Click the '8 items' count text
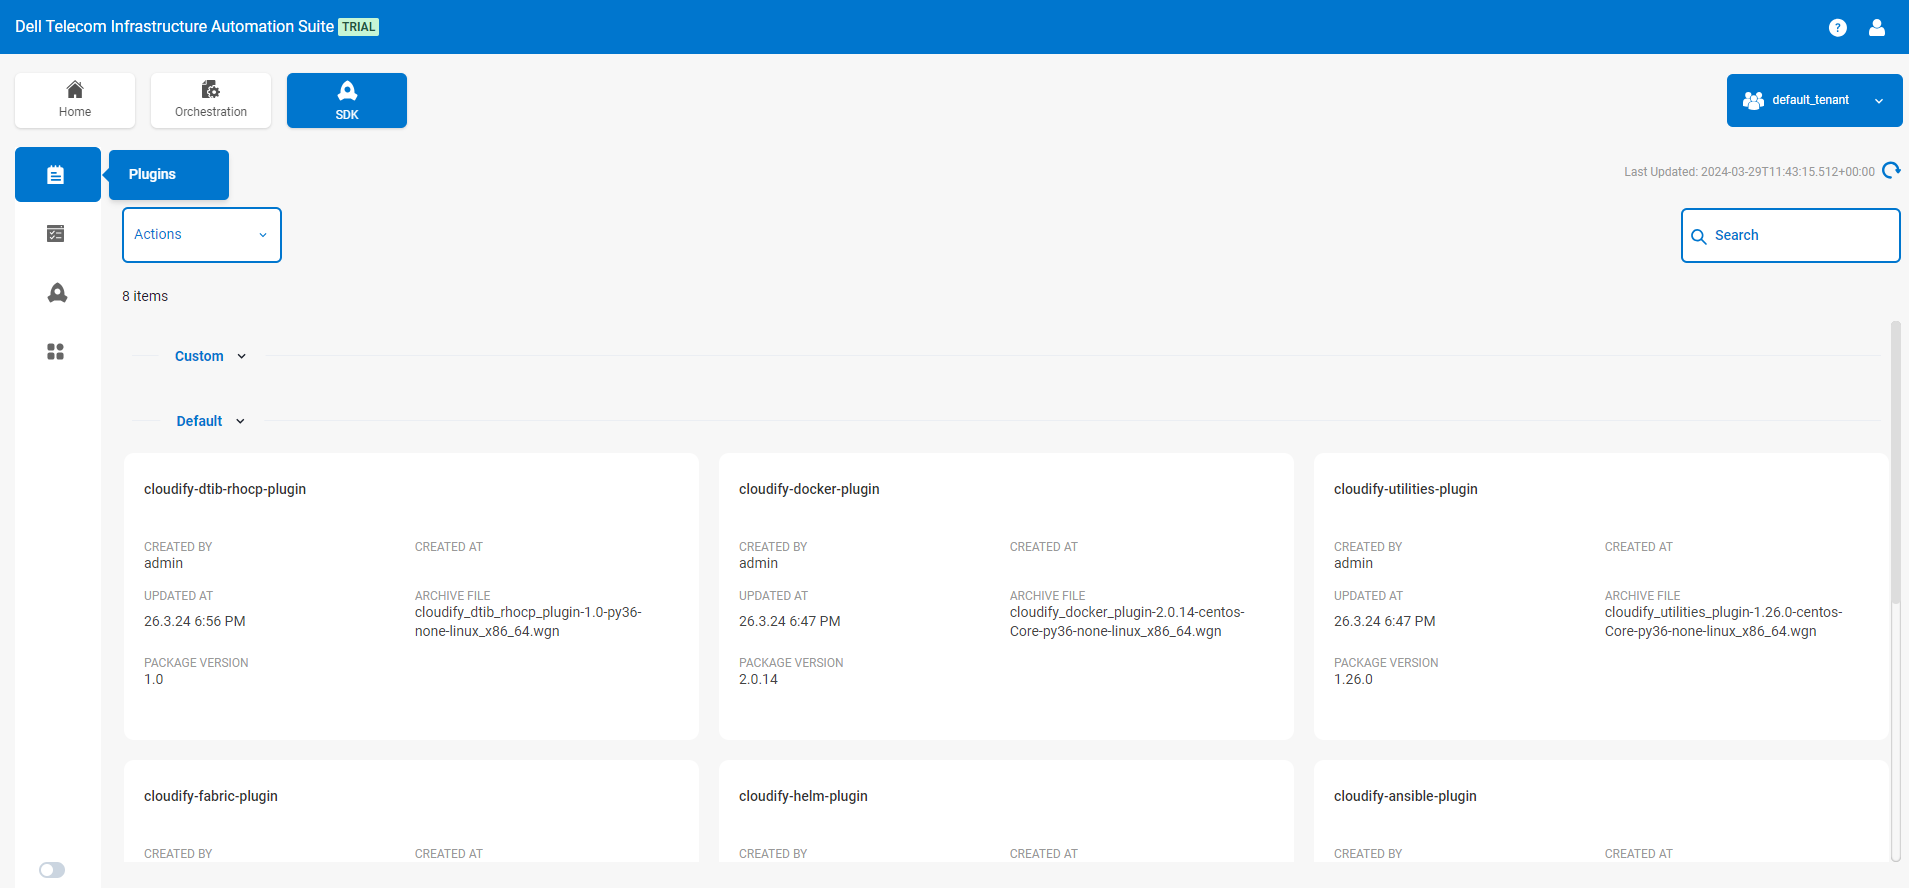The height and width of the screenshot is (888, 1909). pos(145,296)
